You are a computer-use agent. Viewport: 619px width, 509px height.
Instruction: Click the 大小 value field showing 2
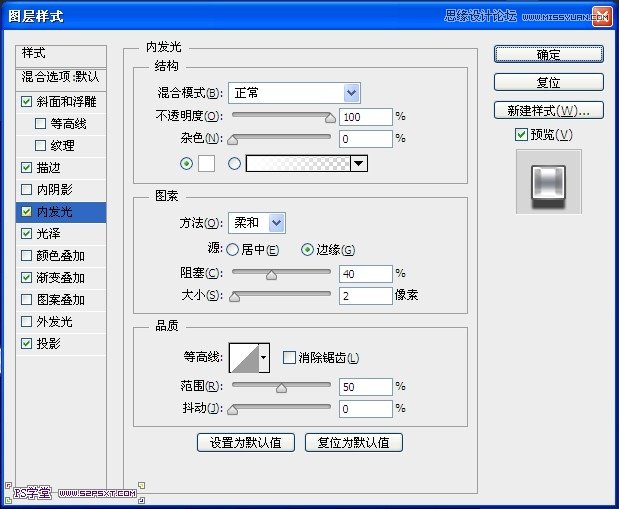[366, 296]
